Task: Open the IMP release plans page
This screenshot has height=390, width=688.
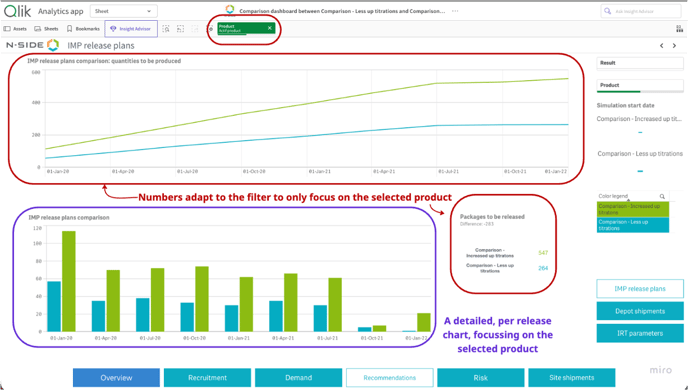Action: [x=640, y=289]
